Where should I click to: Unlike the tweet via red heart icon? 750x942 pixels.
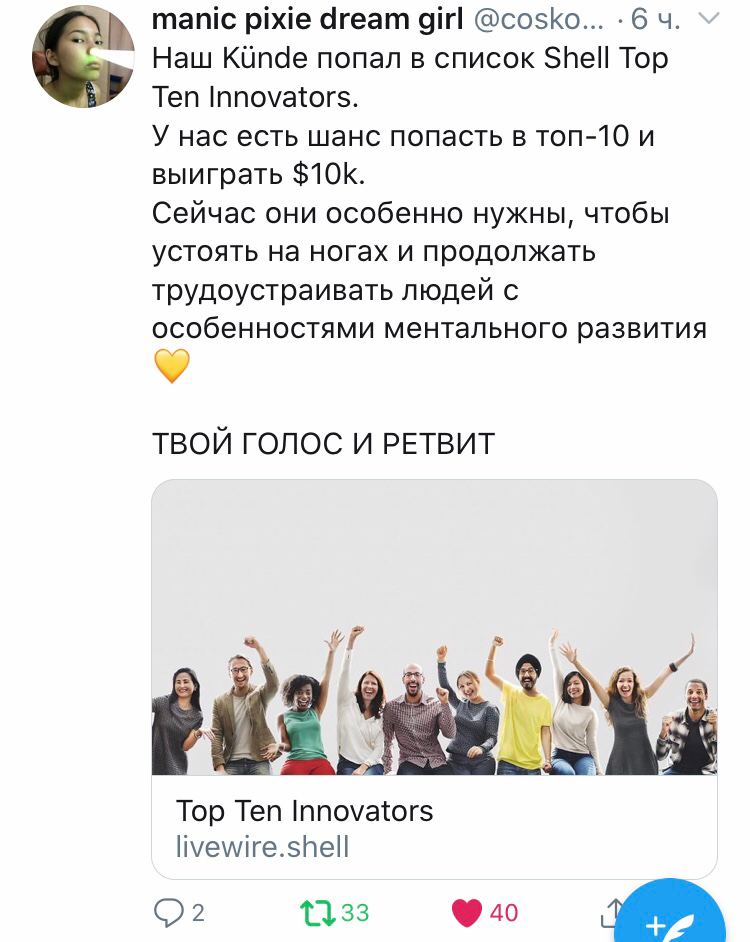[x=467, y=913]
